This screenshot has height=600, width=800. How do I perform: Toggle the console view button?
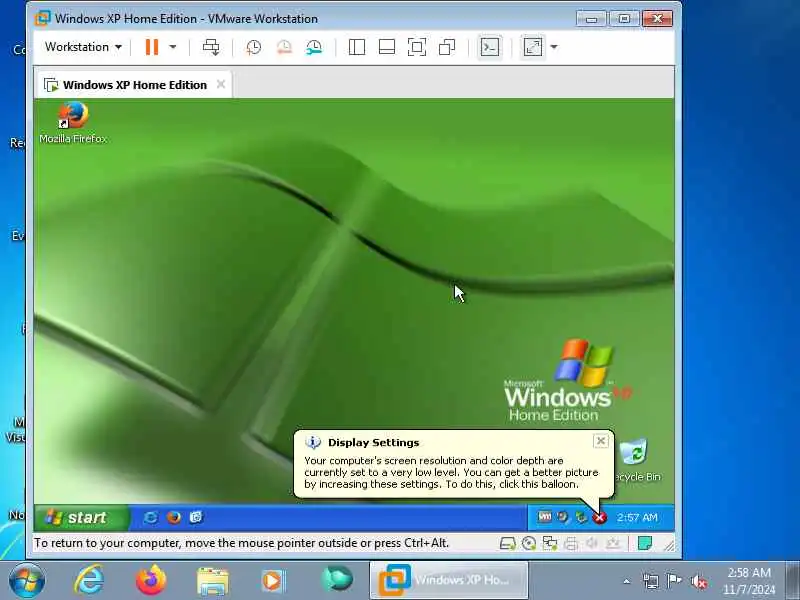(490, 47)
